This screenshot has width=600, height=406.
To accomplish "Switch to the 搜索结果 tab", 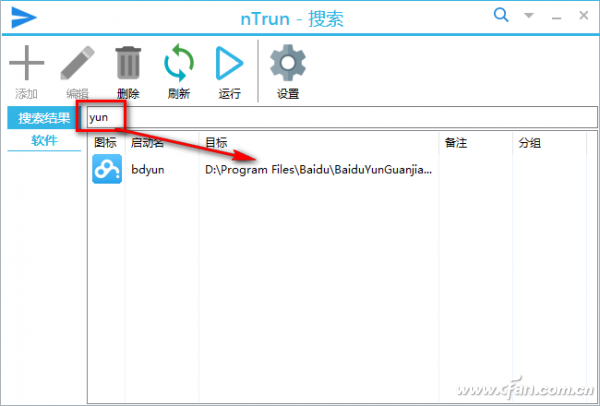I will 44,118.
